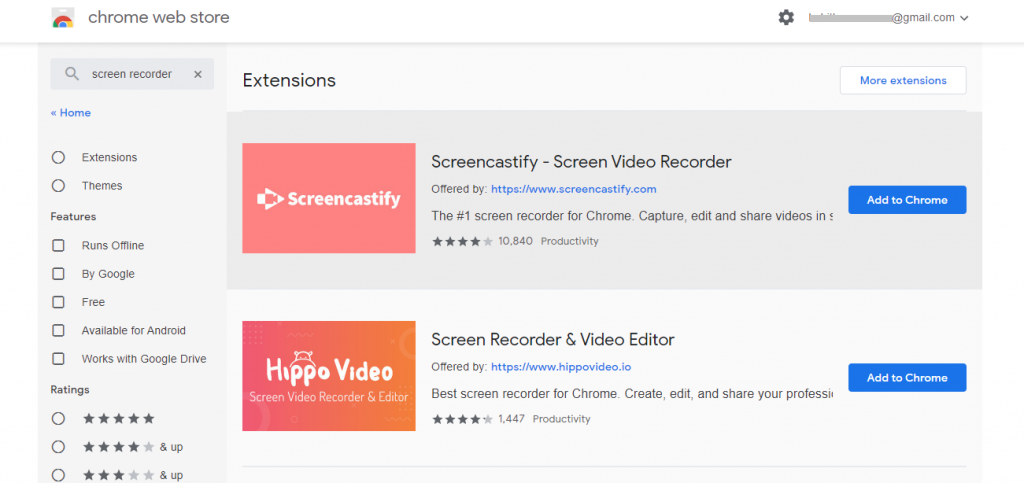Add Screencastify to Chrome
This screenshot has height=483, width=1024.
coord(907,200)
